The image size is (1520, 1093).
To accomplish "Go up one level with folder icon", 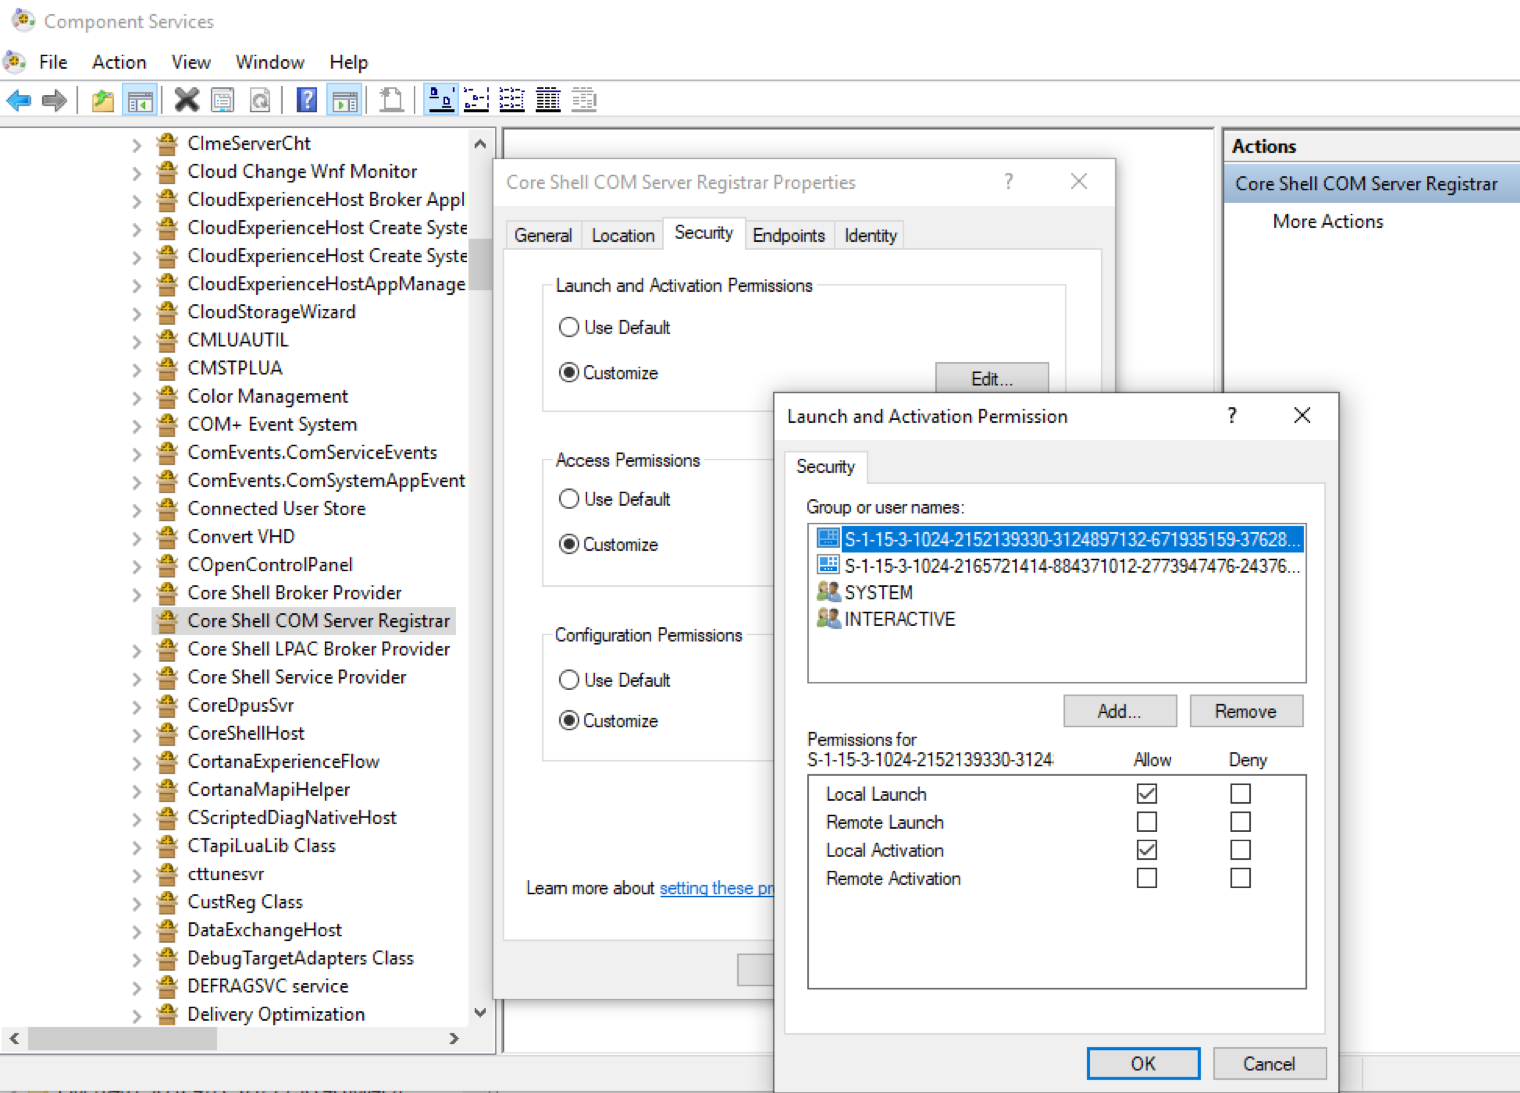I will tap(103, 100).
